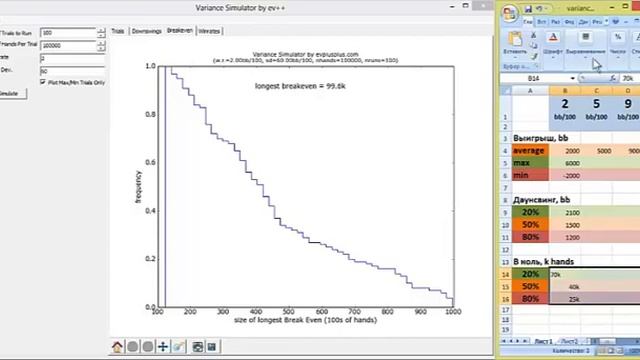
Task: Open the Winrates tab
Action: click(x=209, y=31)
